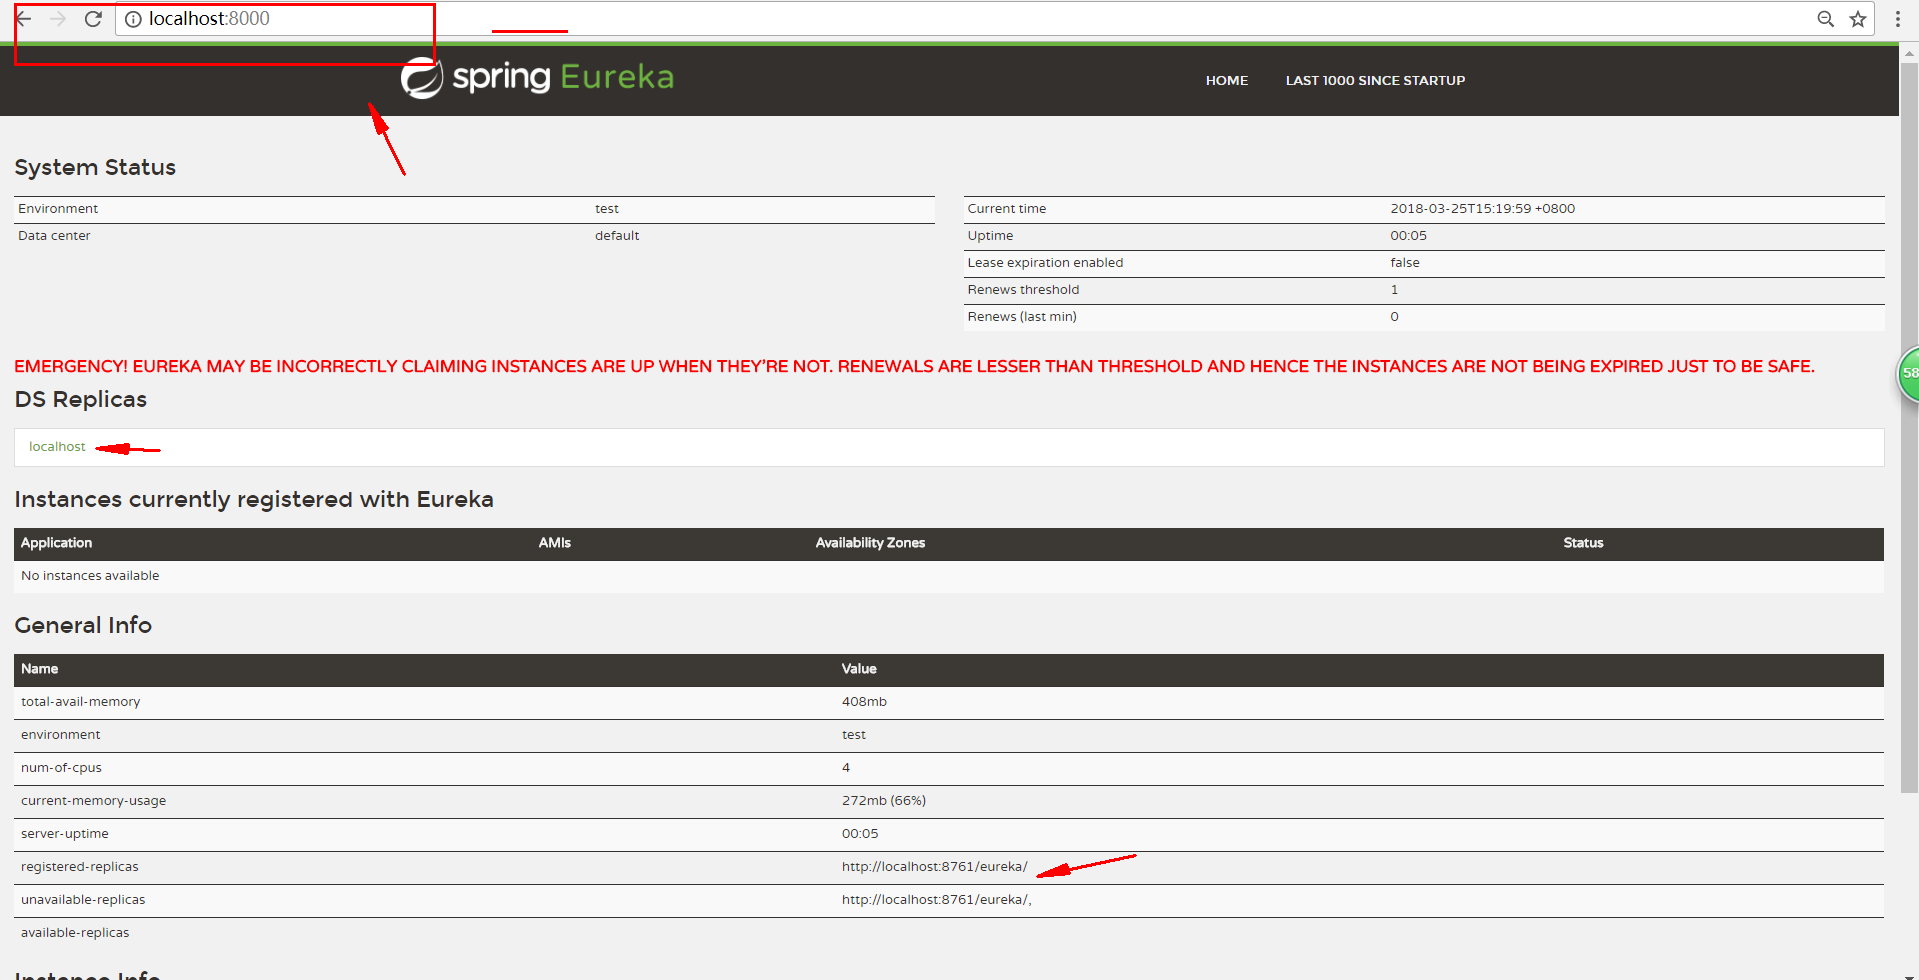This screenshot has height=980, width=1919.
Task: Select the 'Instances currently registered with Eureka' heading
Action: [x=254, y=499]
